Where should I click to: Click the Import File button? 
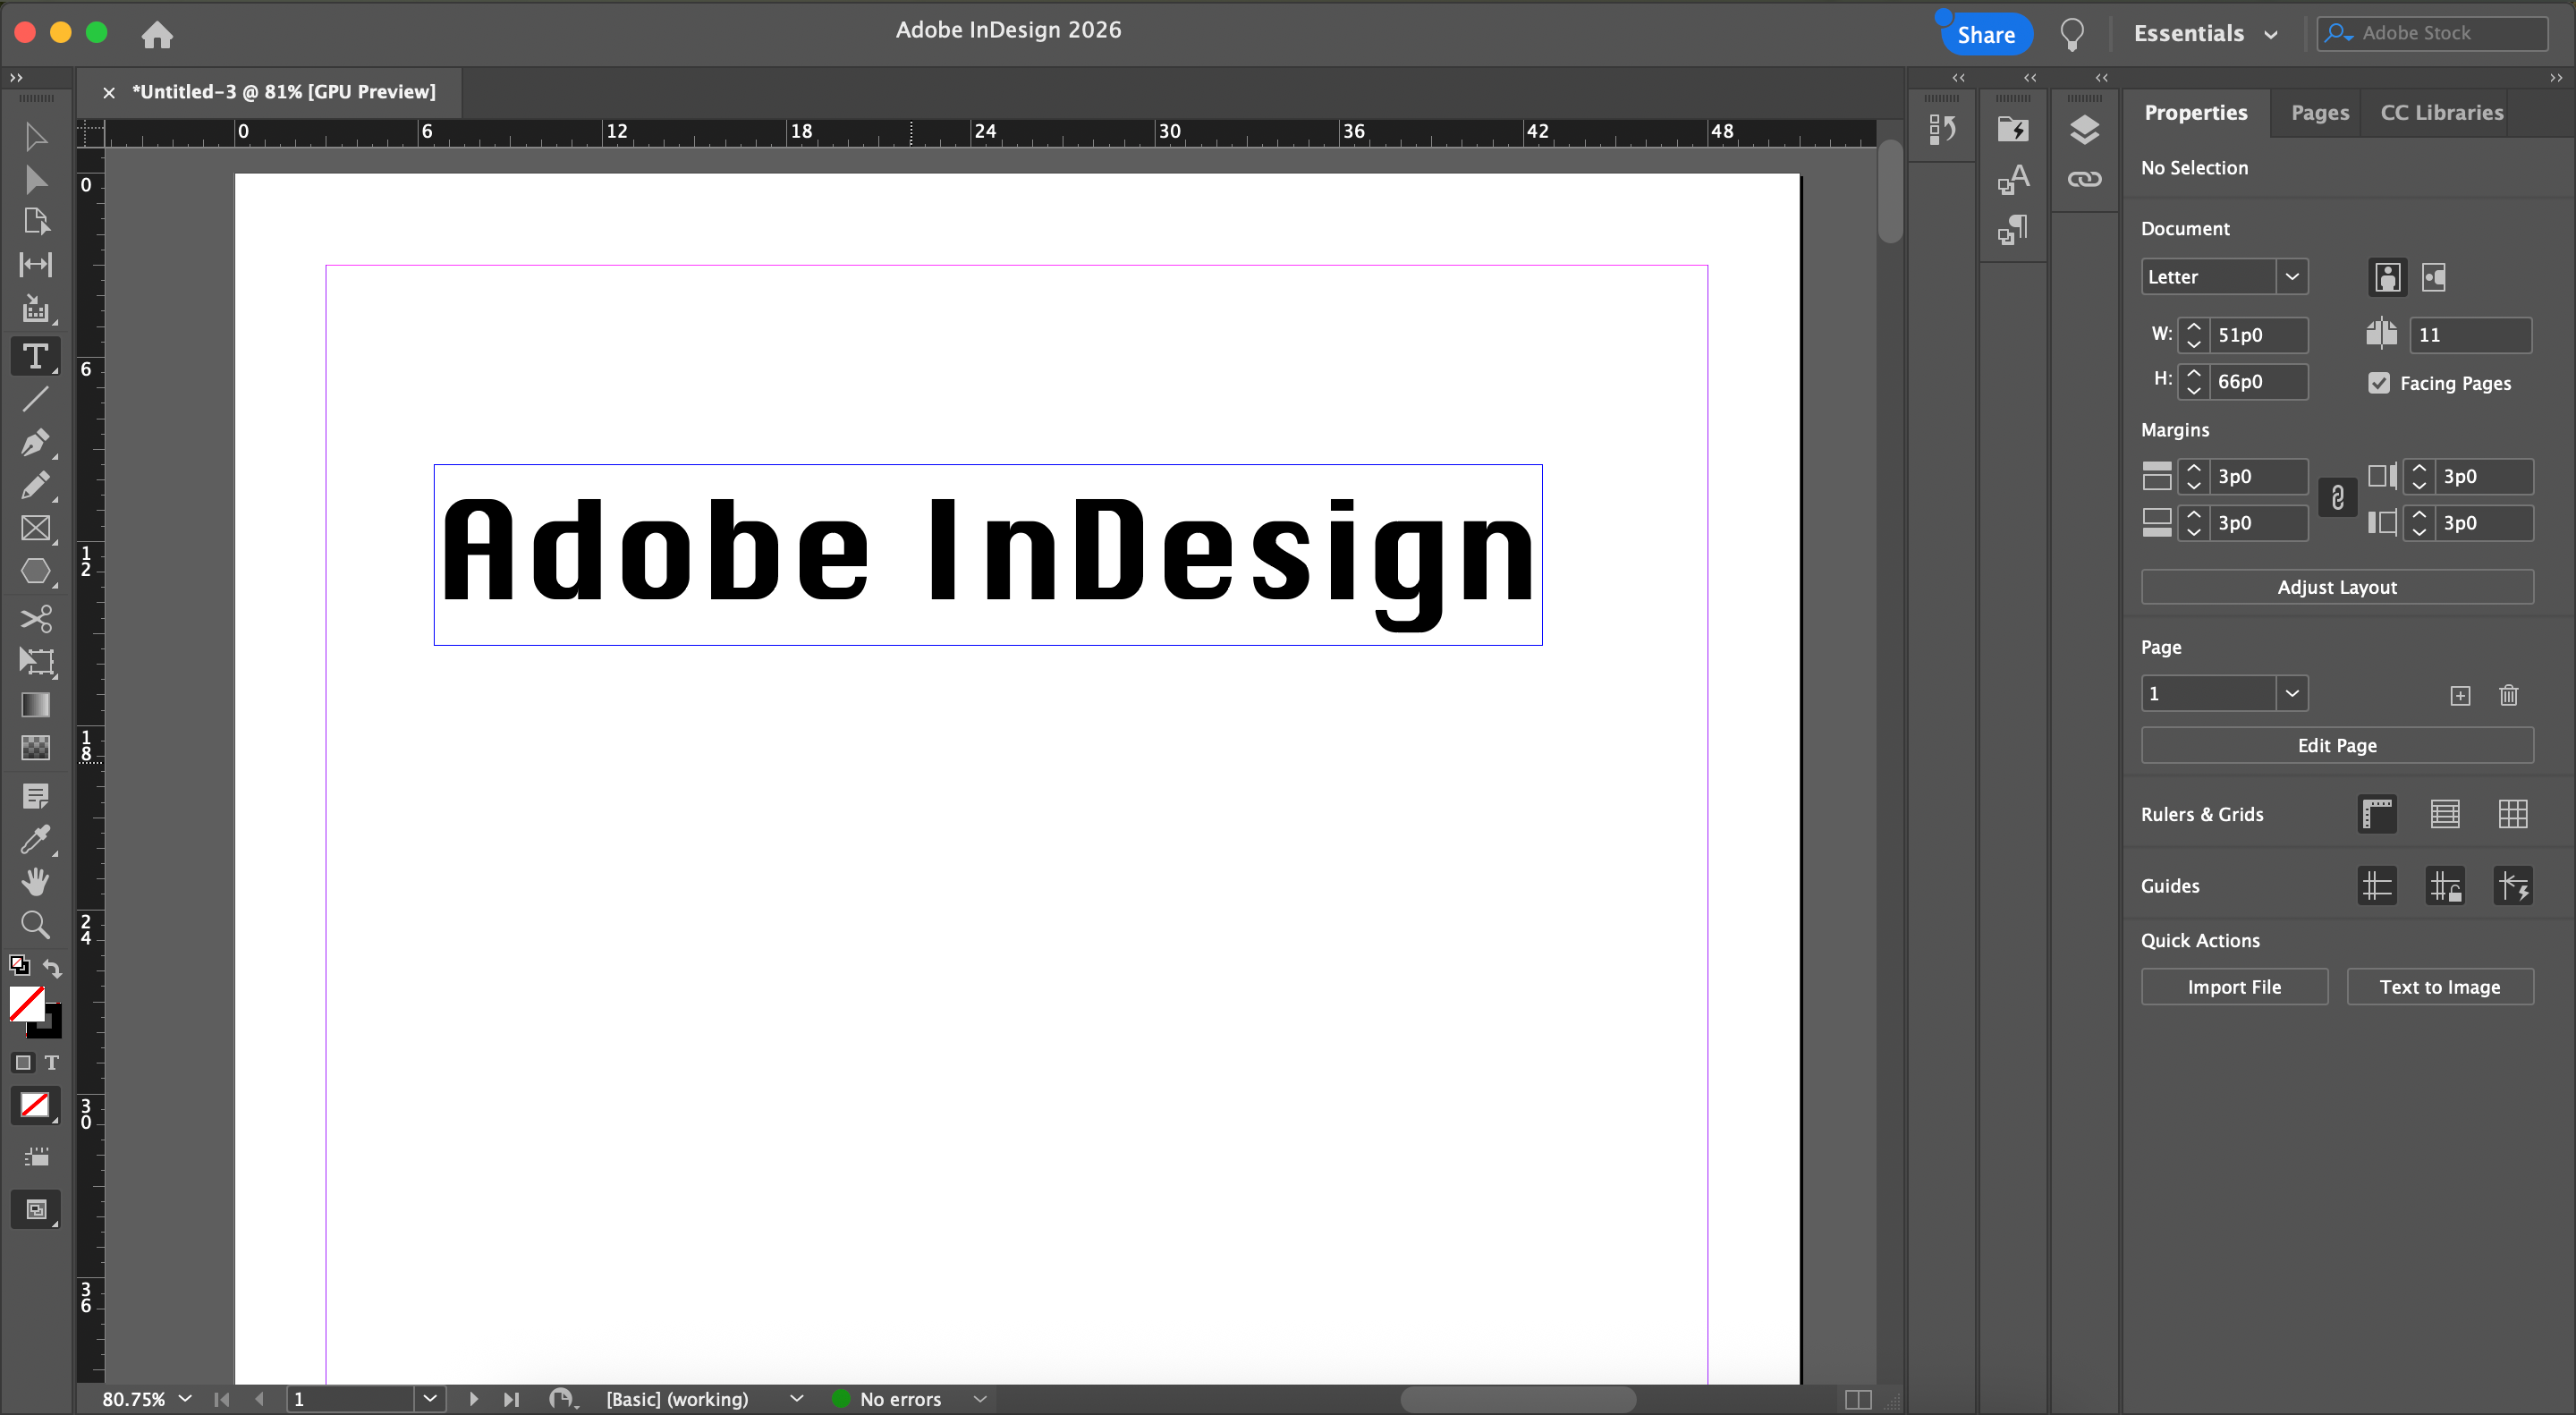(2233, 987)
